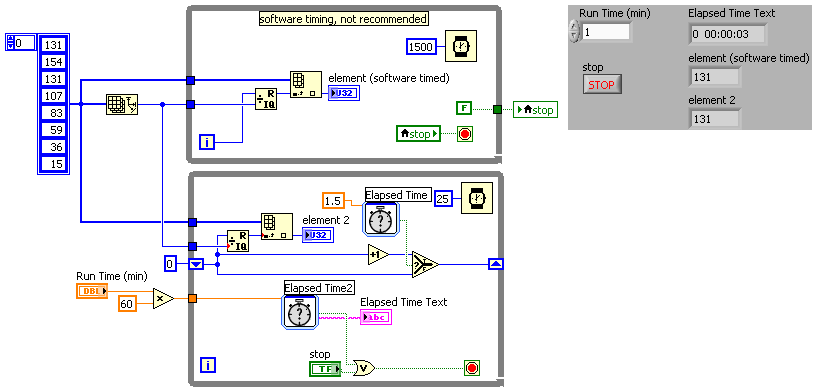This screenshot has height=392, width=817.
Task: Click the top loop's red stop condition terminal
Action: (465, 134)
